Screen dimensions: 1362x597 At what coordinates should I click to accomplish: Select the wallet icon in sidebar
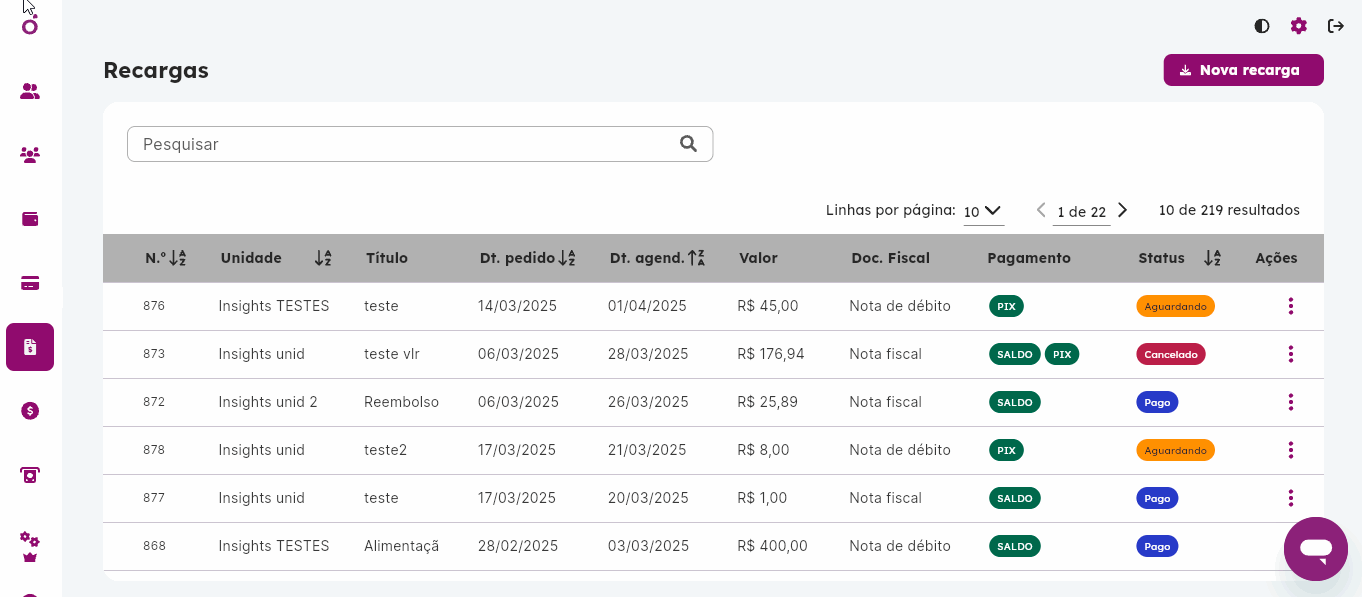pyautogui.click(x=30, y=219)
